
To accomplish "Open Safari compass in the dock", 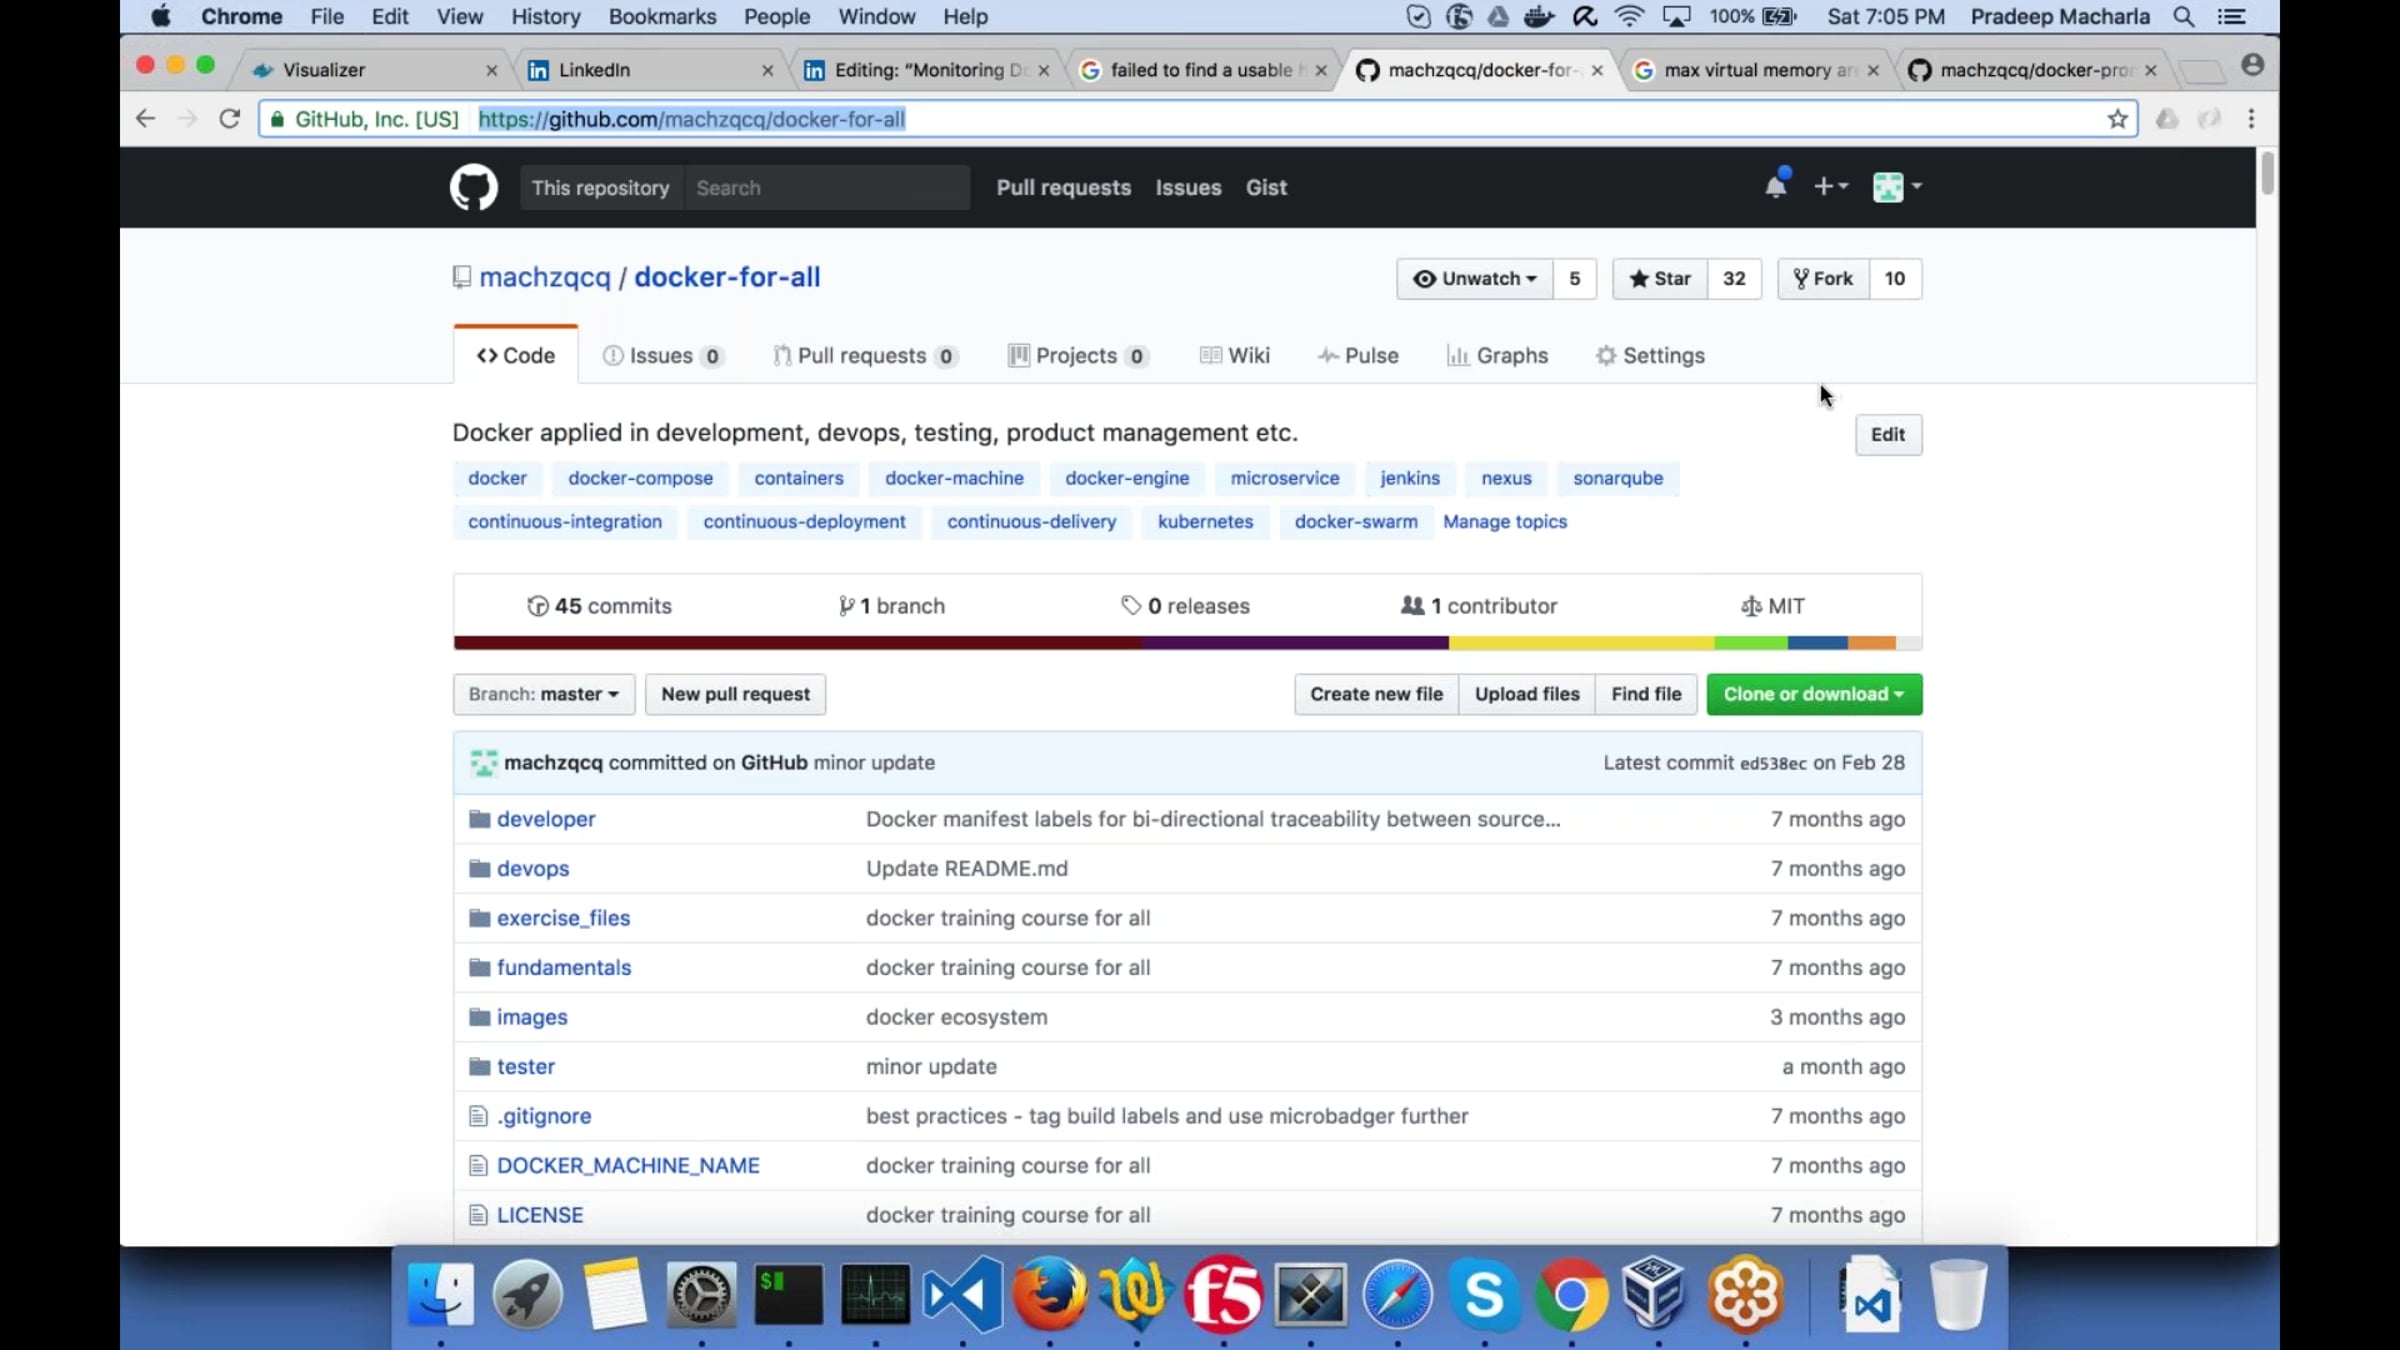I will tap(1397, 1294).
